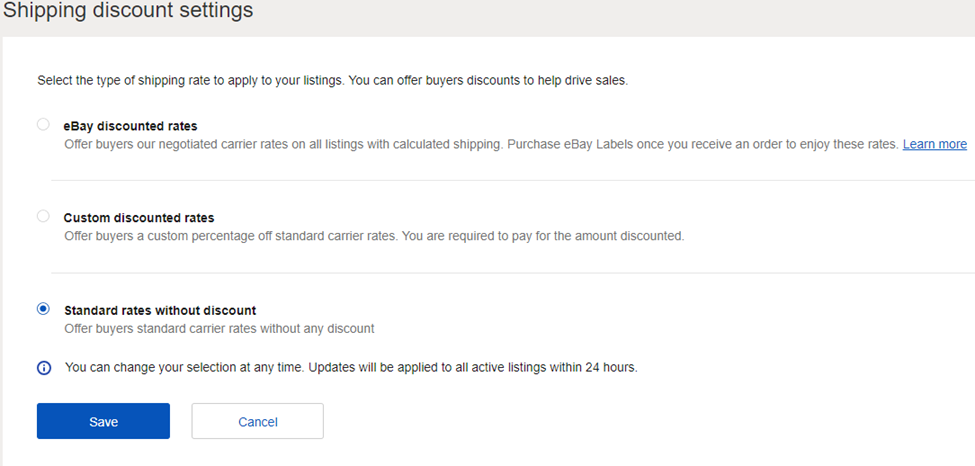Click the updates within 24 hours notice text
Screen dimensions: 975x466
[x=351, y=368]
